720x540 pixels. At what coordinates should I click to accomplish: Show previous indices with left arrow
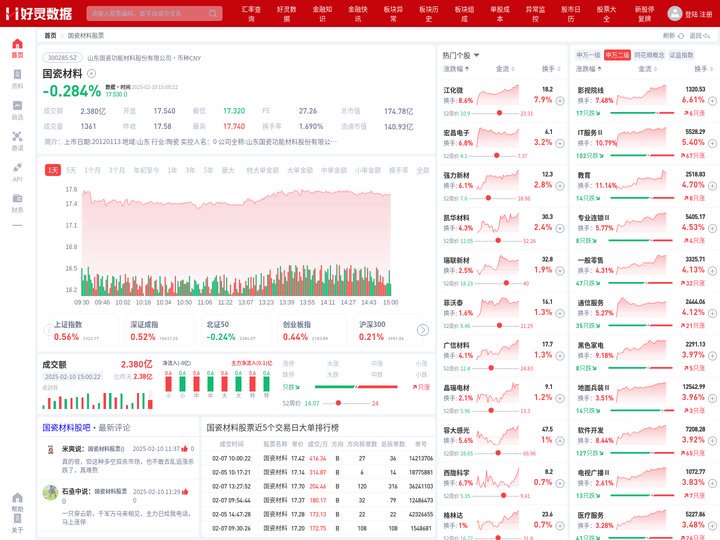pos(48,330)
